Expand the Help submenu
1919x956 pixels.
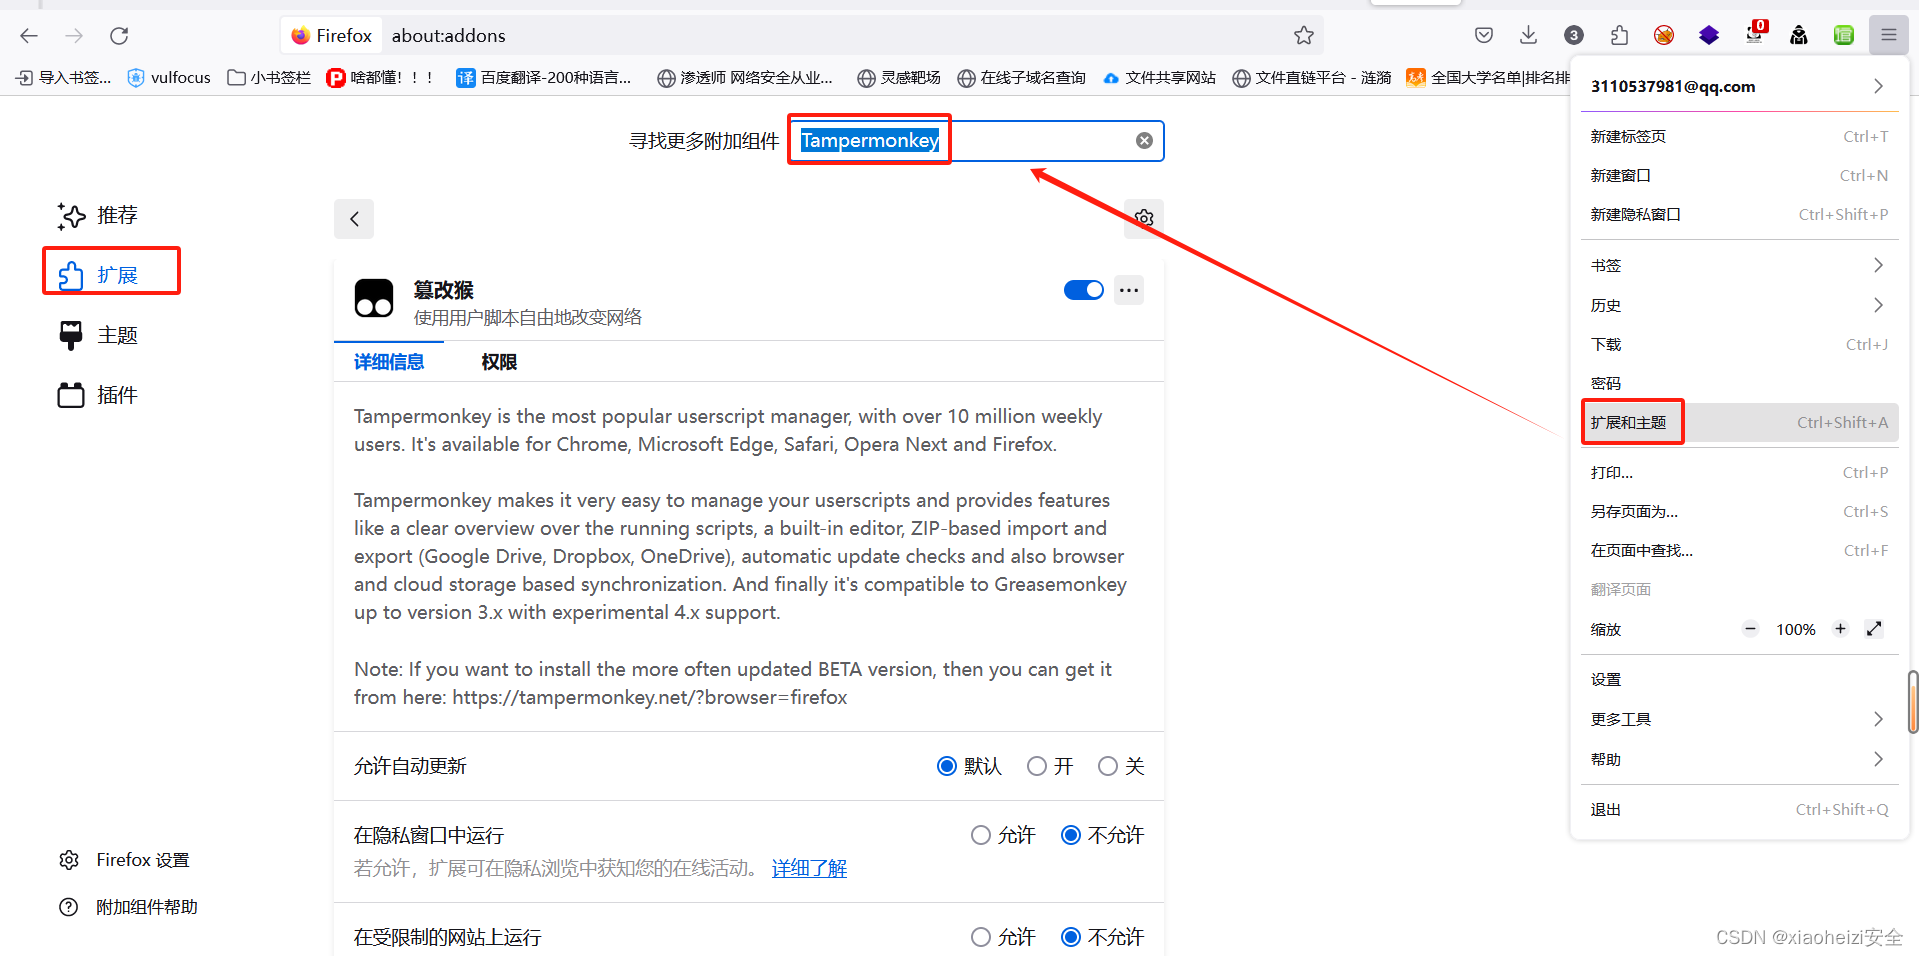pyautogui.click(x=1739, y=759)
